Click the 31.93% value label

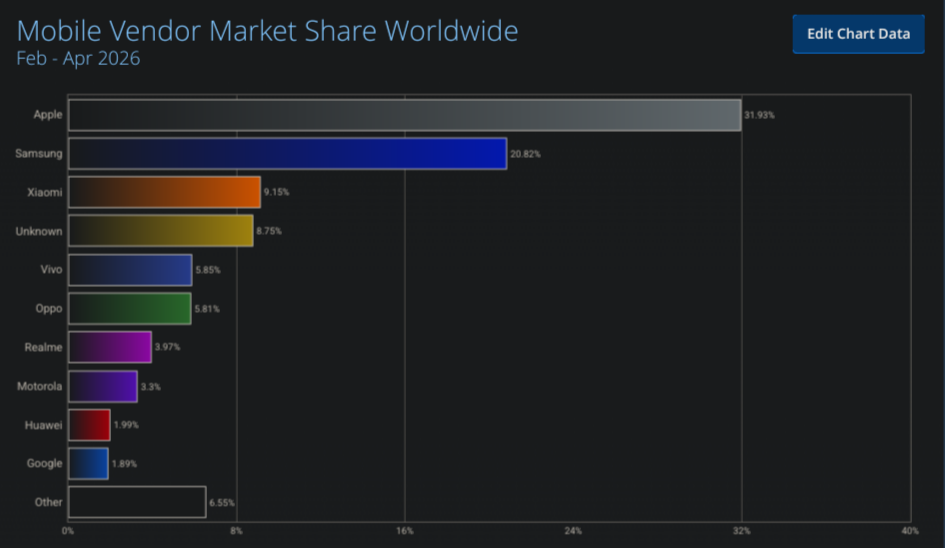759,115
